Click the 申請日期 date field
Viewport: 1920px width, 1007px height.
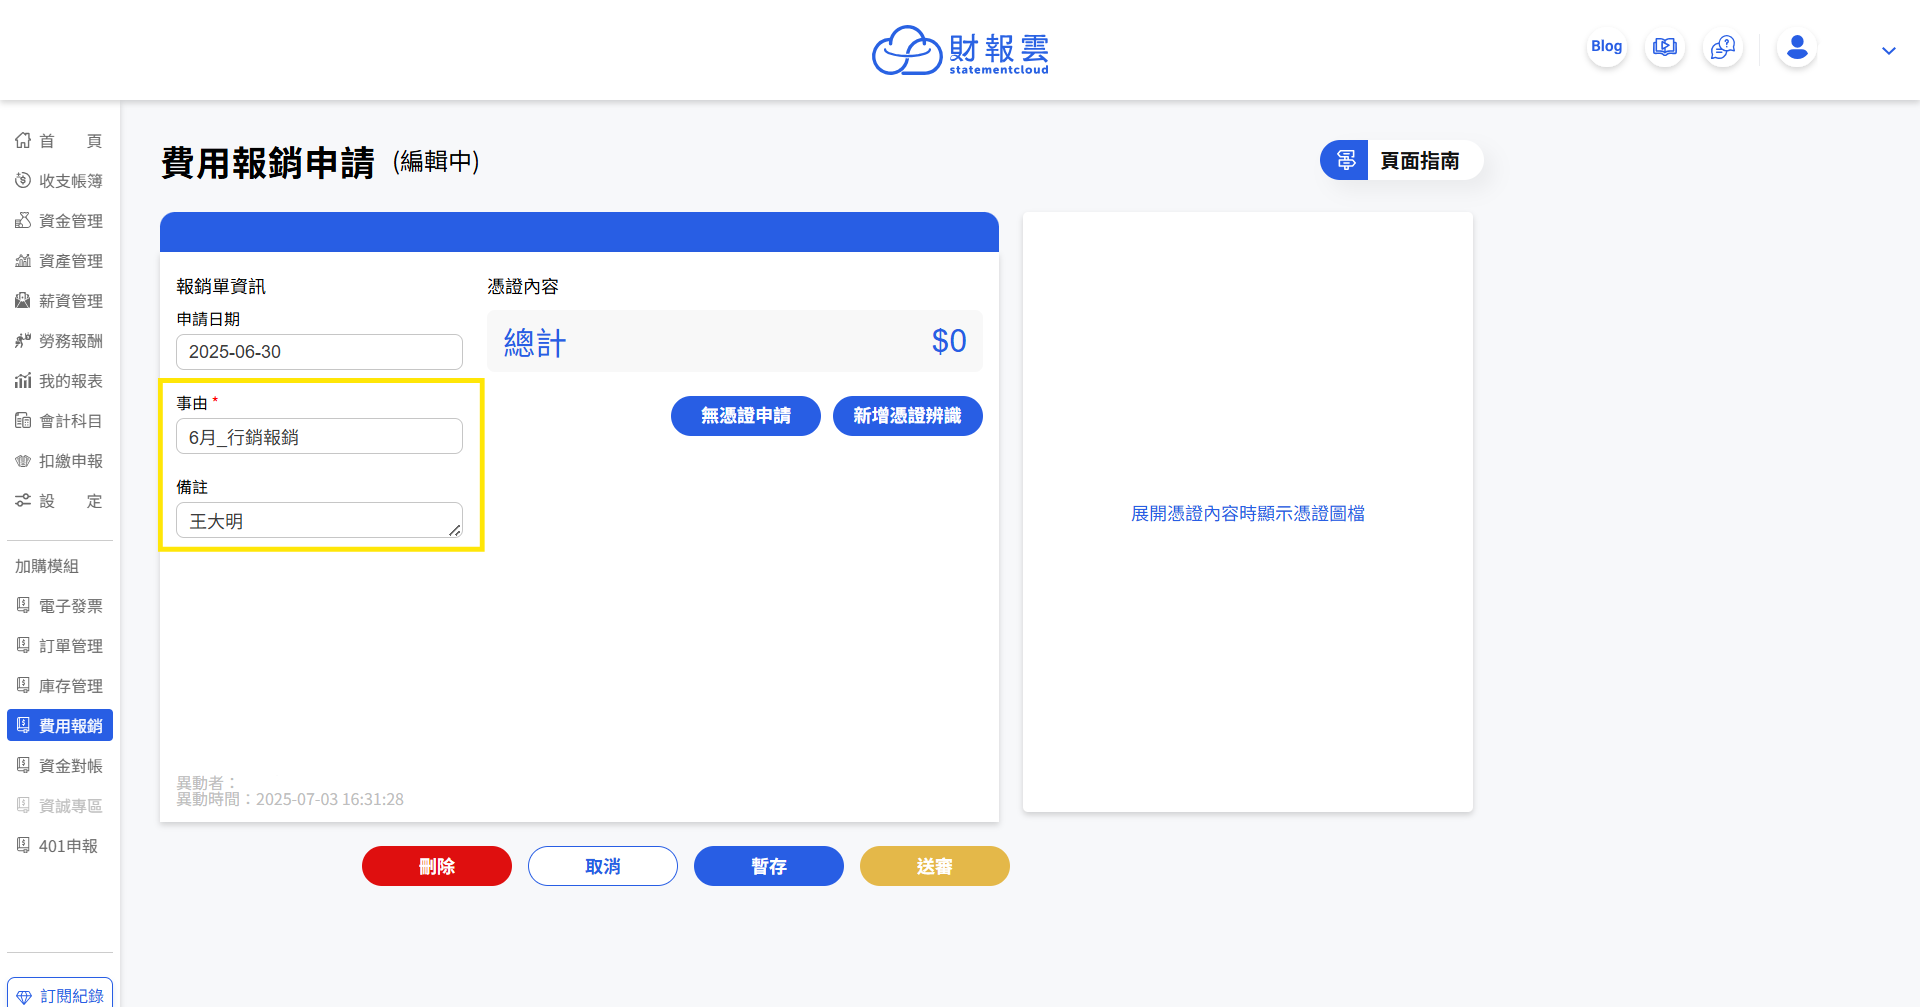pos(319,352)
